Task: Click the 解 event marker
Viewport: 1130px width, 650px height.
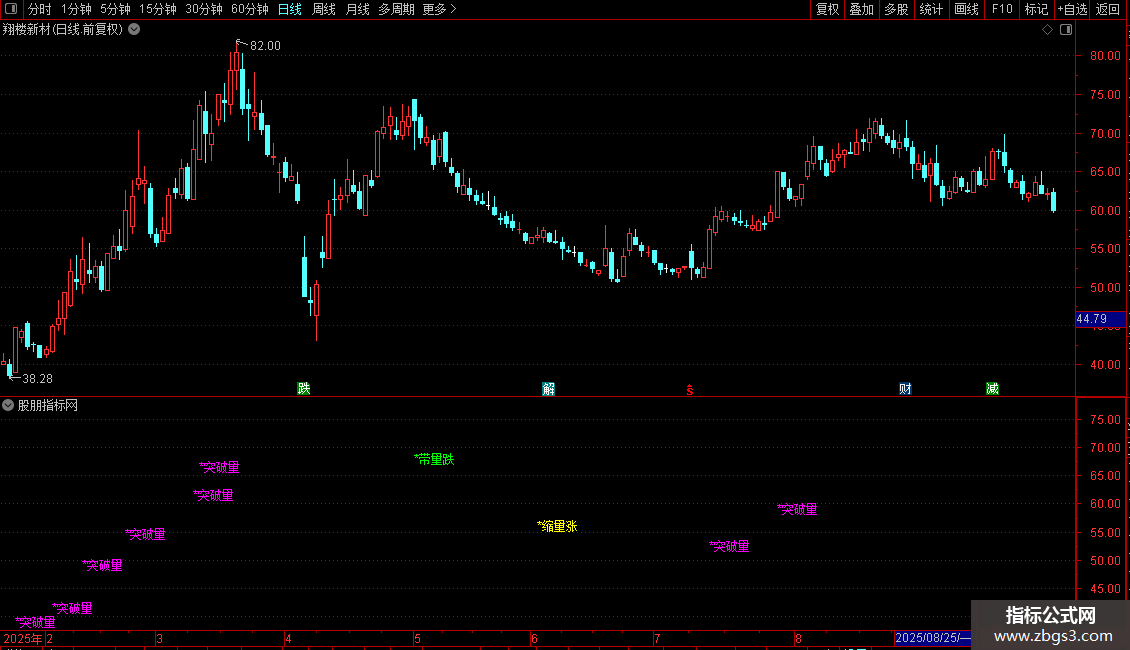Action: coord(548,389)
